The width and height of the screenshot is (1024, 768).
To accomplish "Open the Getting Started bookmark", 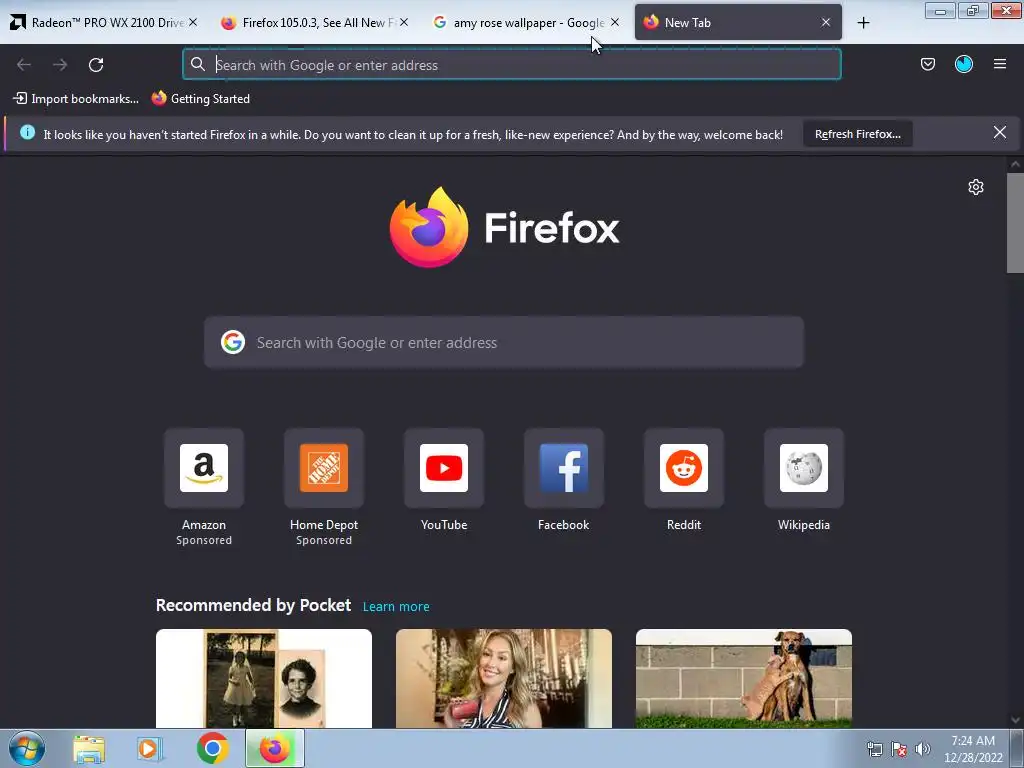I will [x=201, y=99].
